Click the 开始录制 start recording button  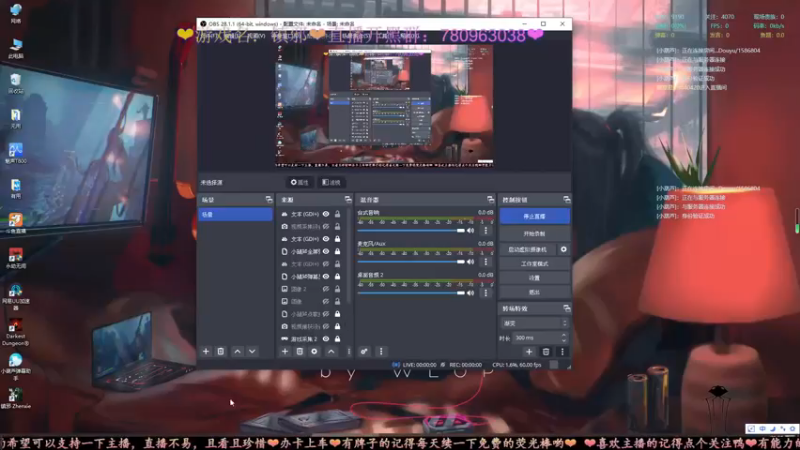pyautogui.click(x=535, y=234)
